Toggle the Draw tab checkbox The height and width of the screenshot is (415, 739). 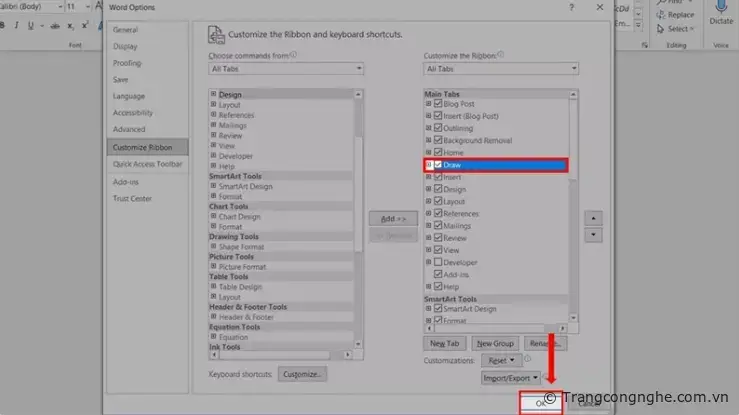(x=438, y=164)
